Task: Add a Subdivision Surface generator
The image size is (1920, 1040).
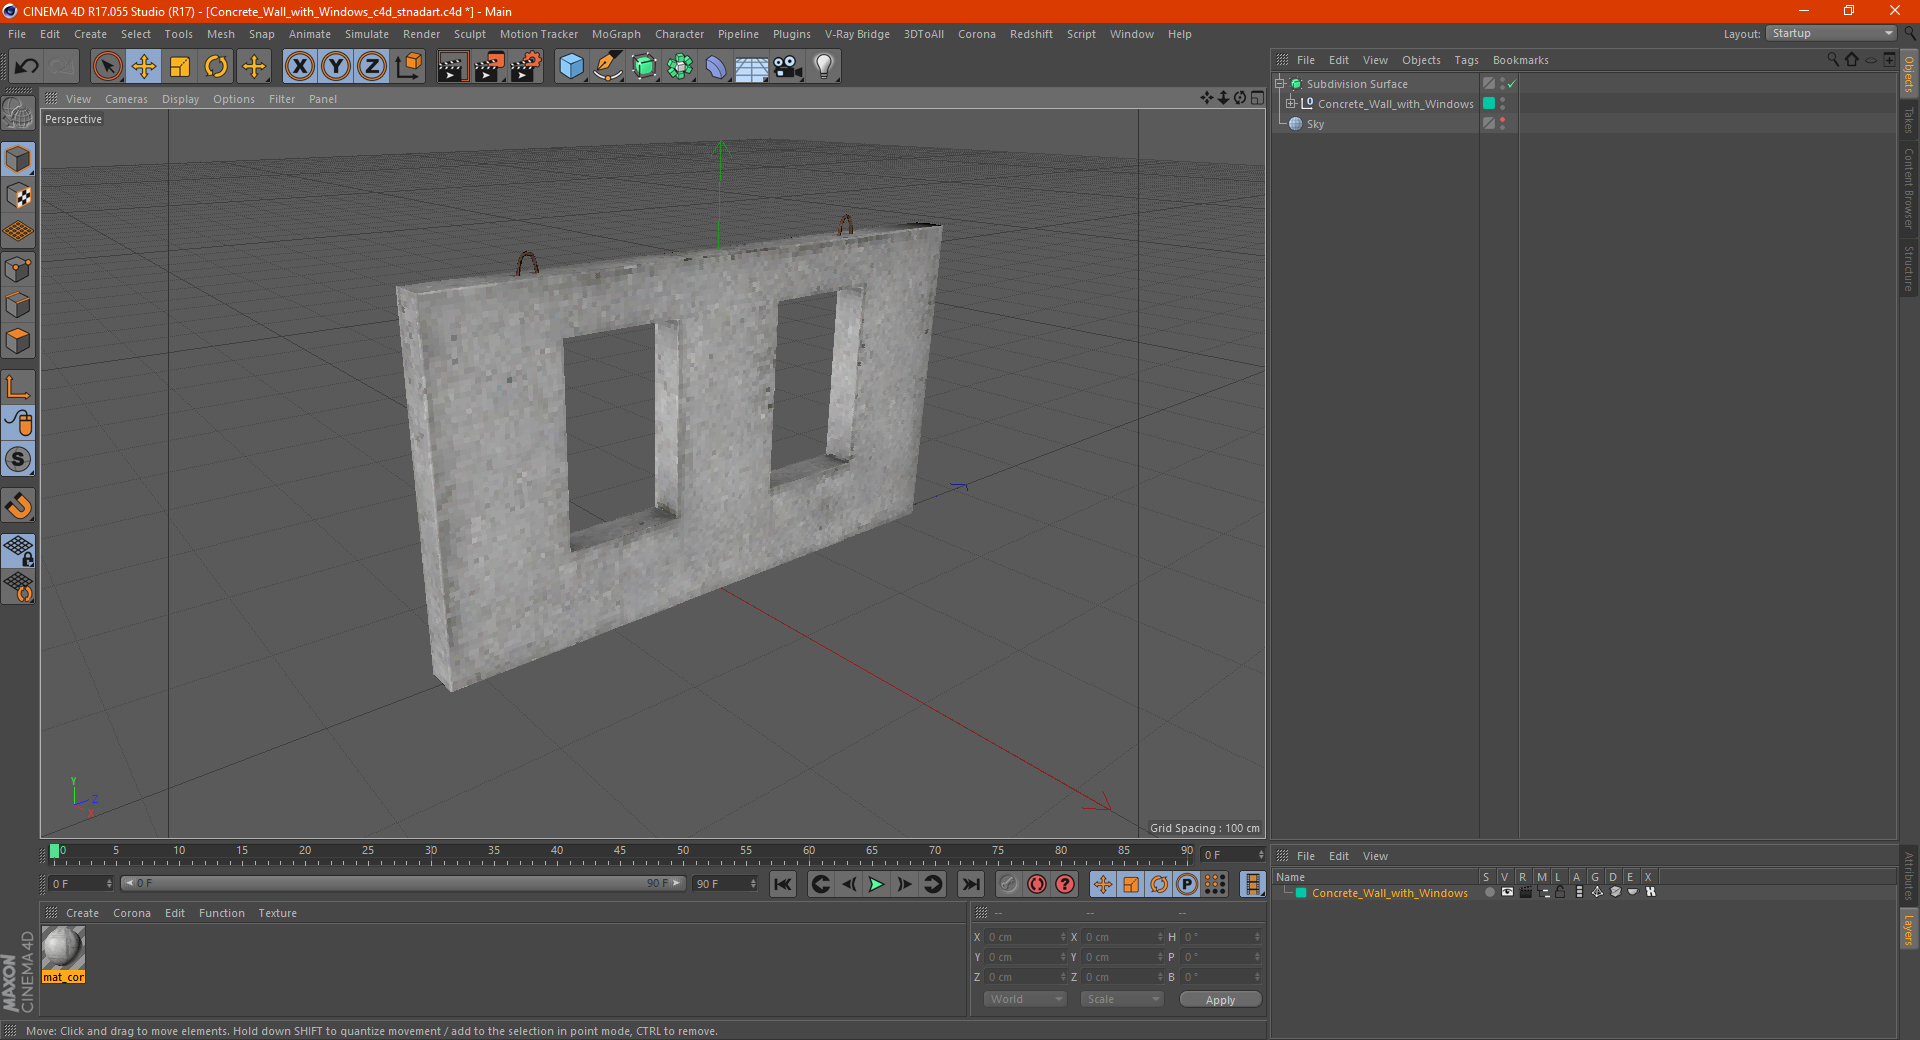Action: 644,67
